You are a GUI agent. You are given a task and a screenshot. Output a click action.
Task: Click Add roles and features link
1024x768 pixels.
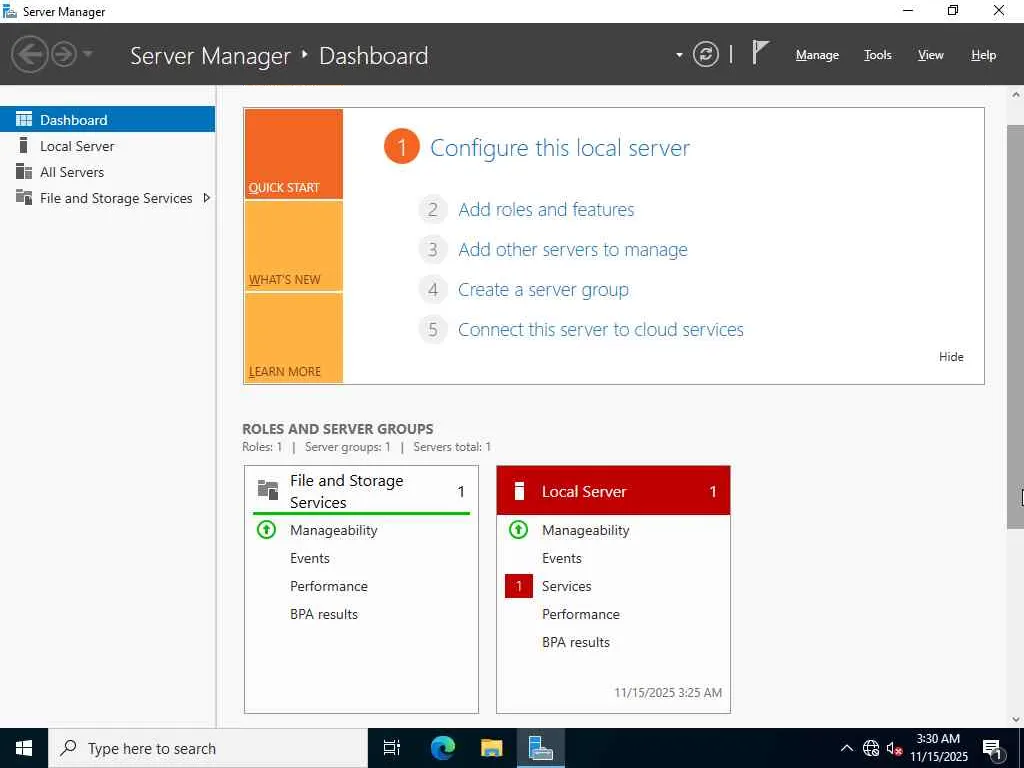[x=546, y=210]
